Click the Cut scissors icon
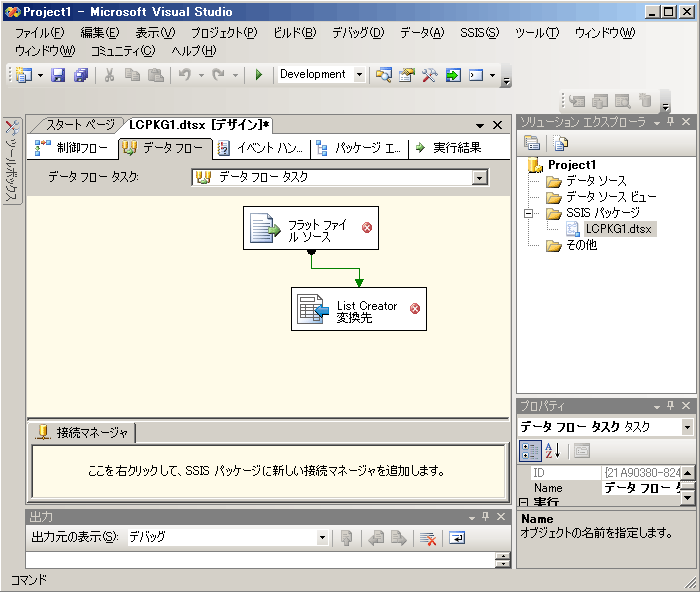700x592 pixels. (x=109, y=75)
